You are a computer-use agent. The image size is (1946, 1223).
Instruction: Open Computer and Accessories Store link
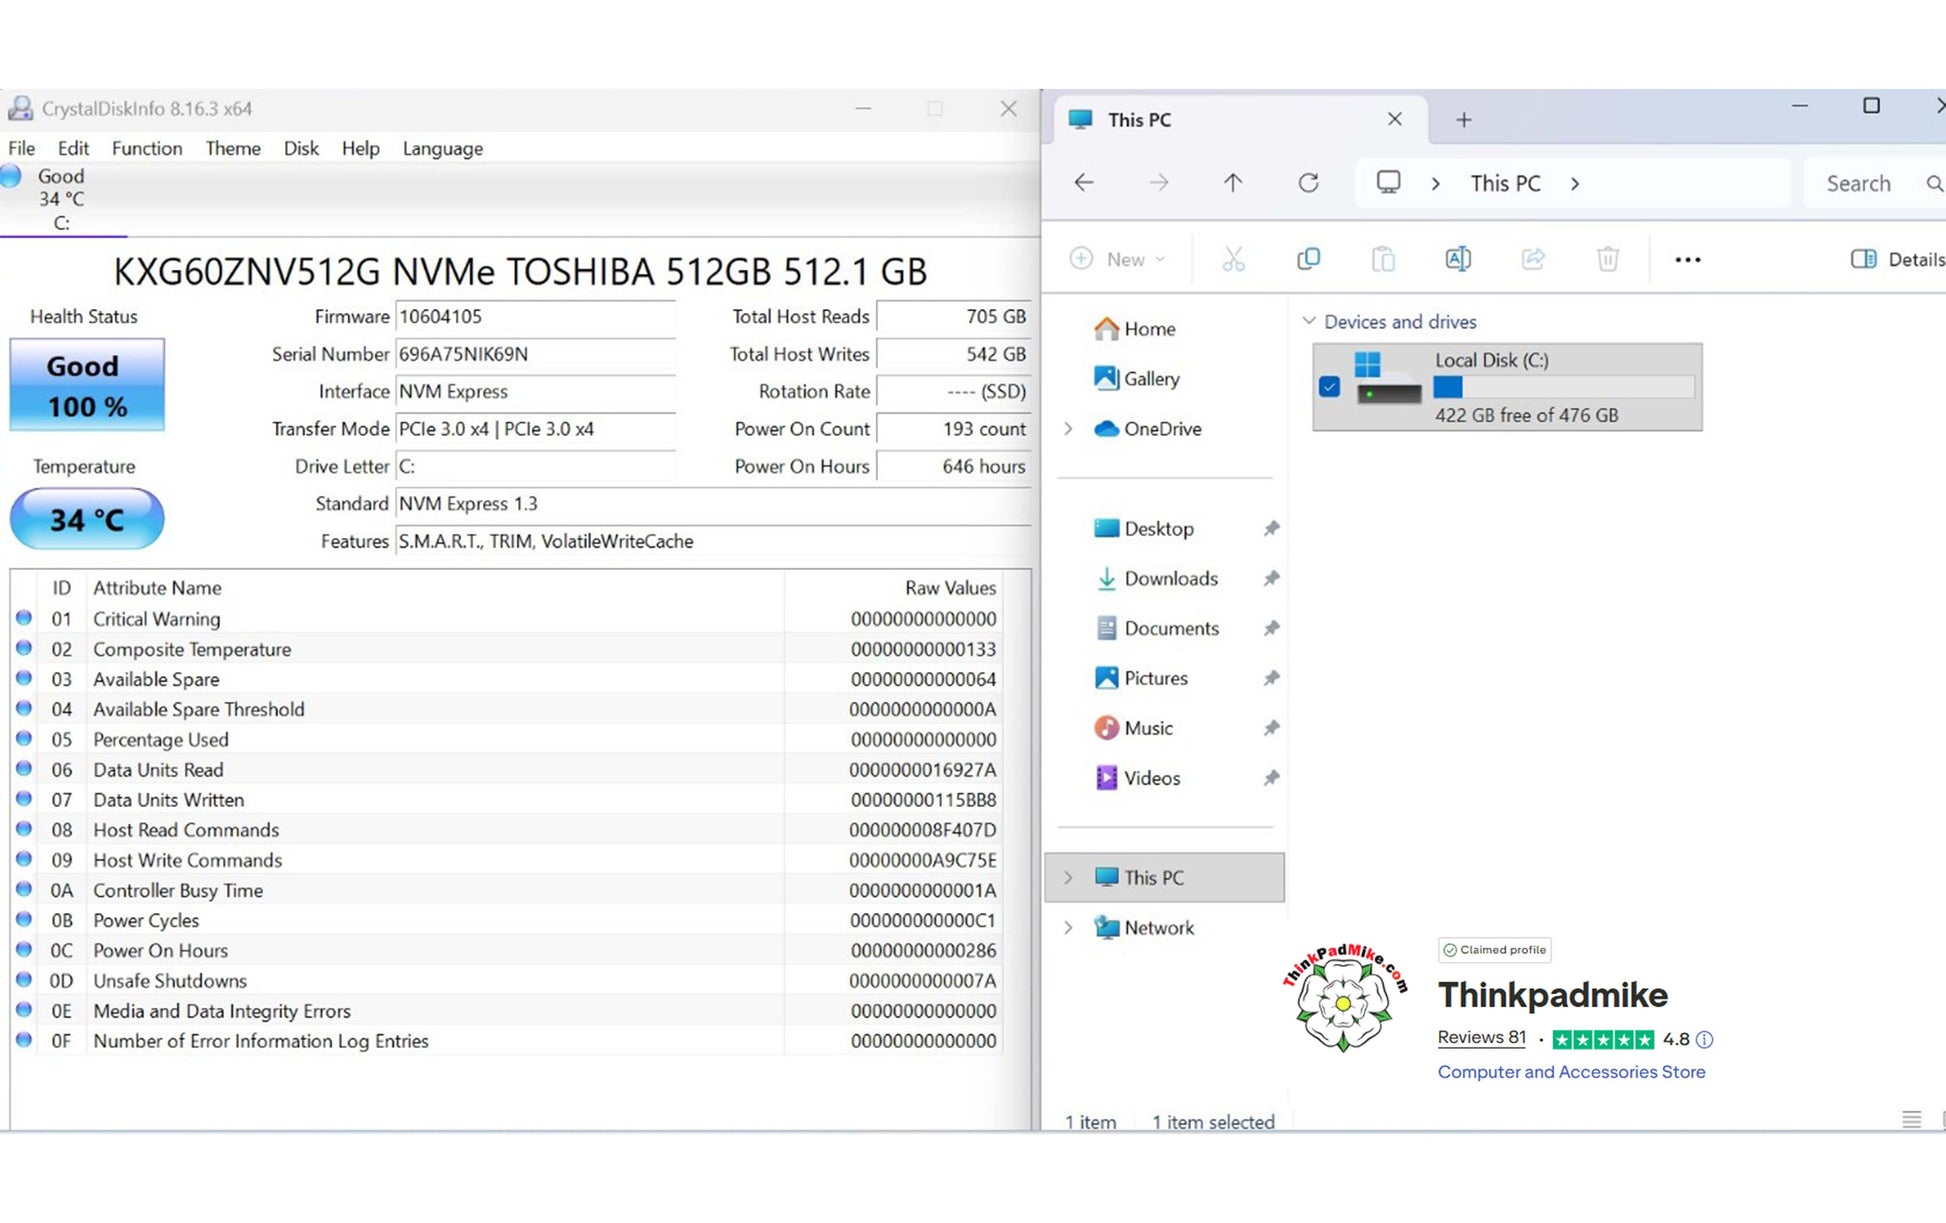(x=1570, y=1072)
